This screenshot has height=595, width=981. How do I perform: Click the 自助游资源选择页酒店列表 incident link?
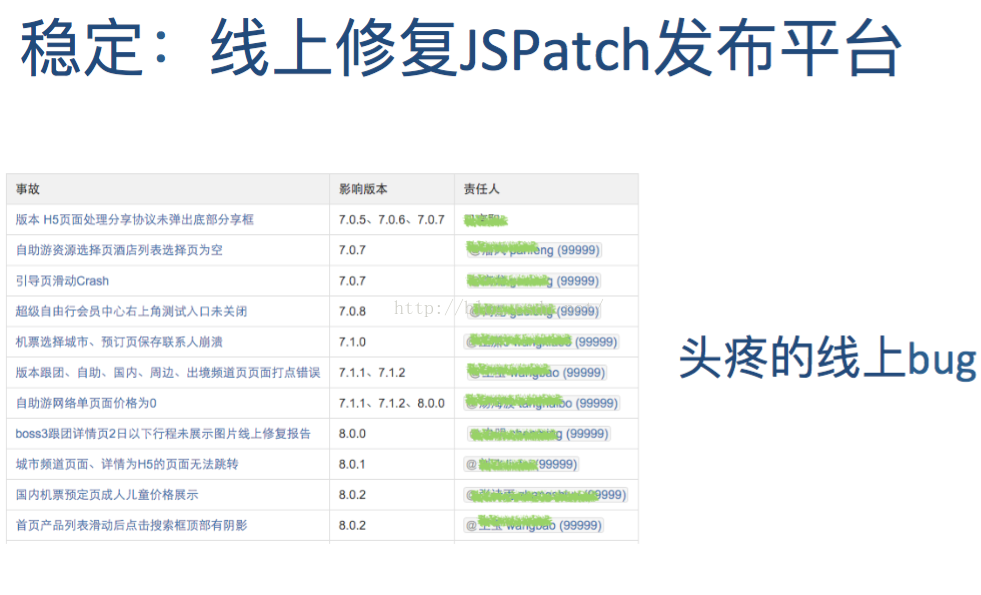119,250
